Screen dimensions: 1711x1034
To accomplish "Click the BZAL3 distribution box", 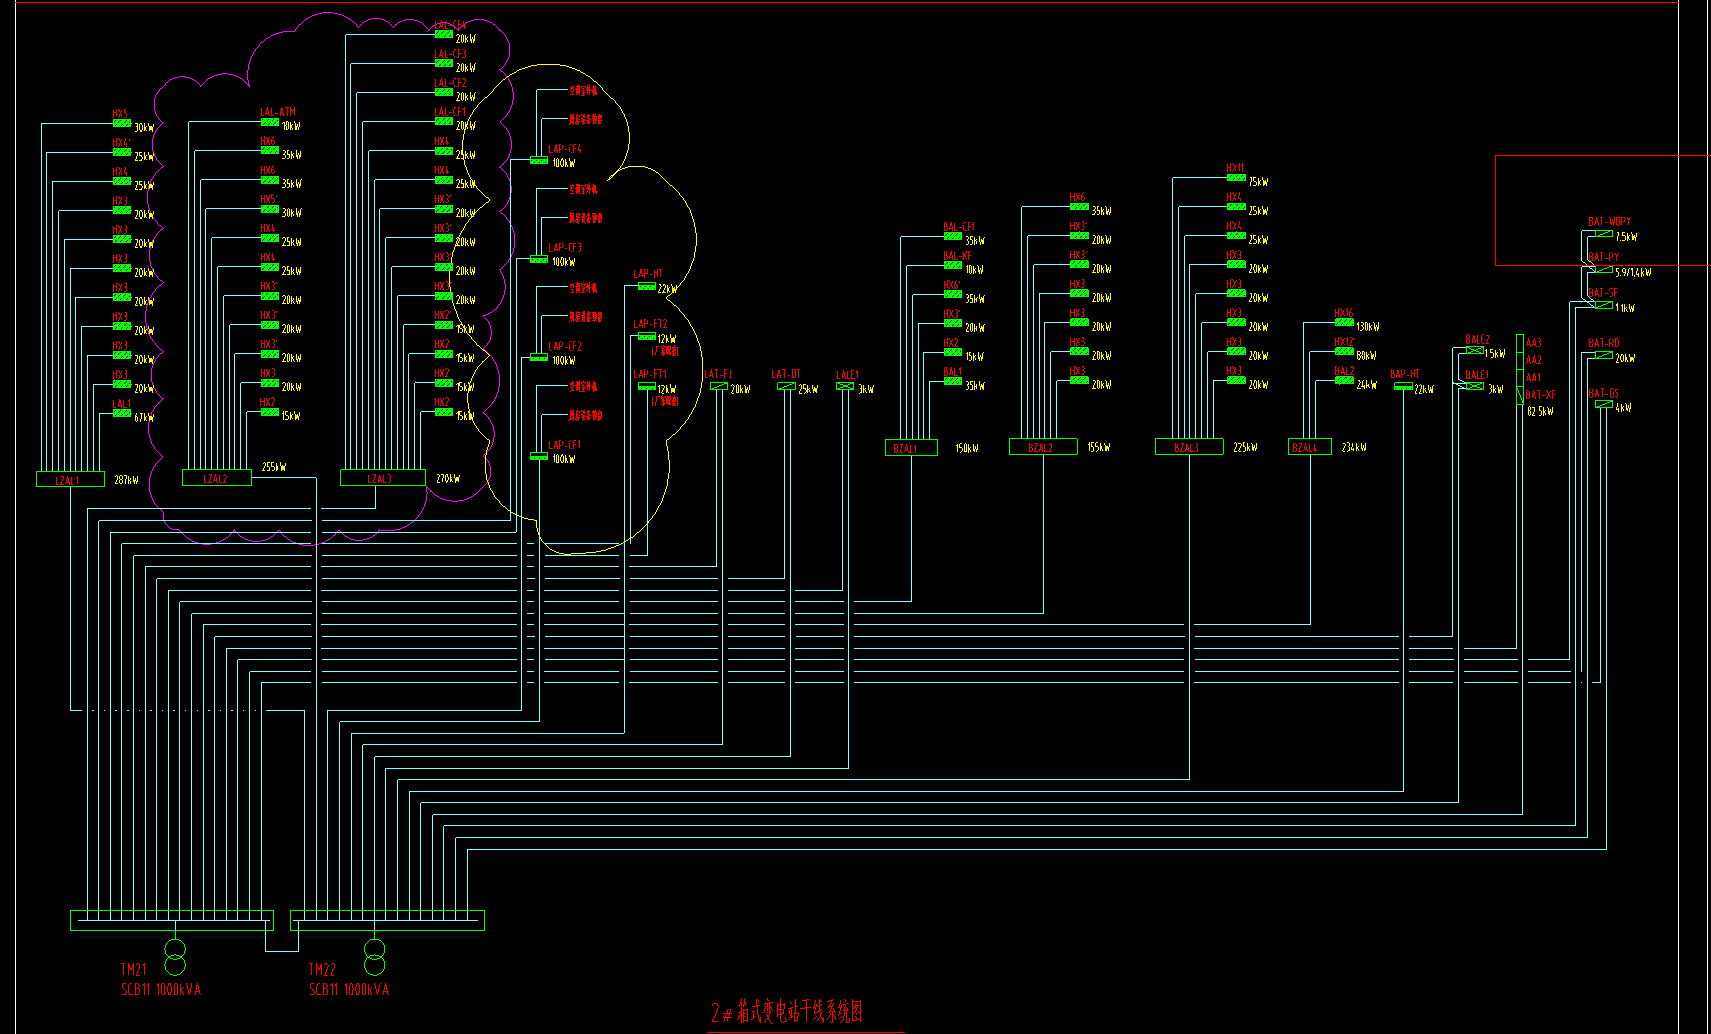I will (x=1189, y=447).
